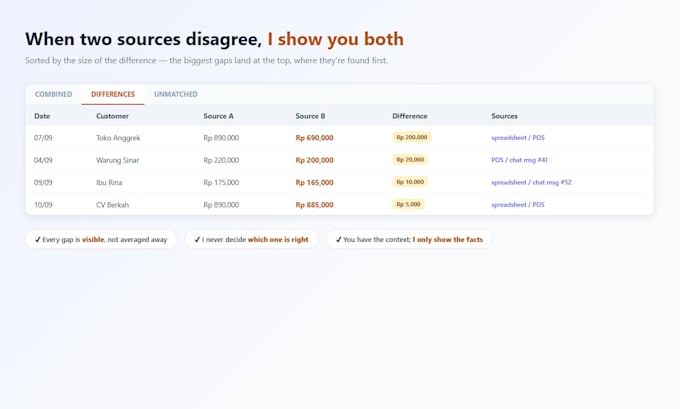Click the subtitle about sorted differences
Screen dimensions: 680x409
click(206, 60)
